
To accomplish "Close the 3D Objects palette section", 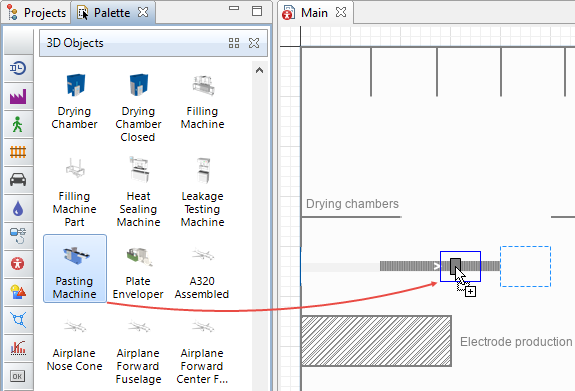I will pos(254,43).
